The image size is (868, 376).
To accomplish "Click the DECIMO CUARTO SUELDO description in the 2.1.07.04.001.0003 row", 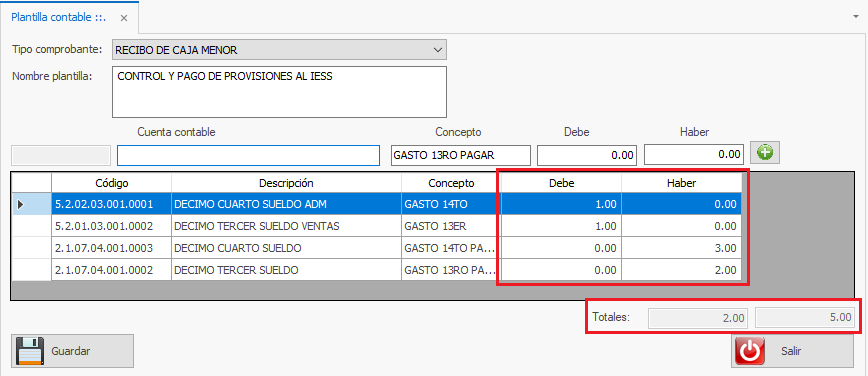I will click(286, 248).
